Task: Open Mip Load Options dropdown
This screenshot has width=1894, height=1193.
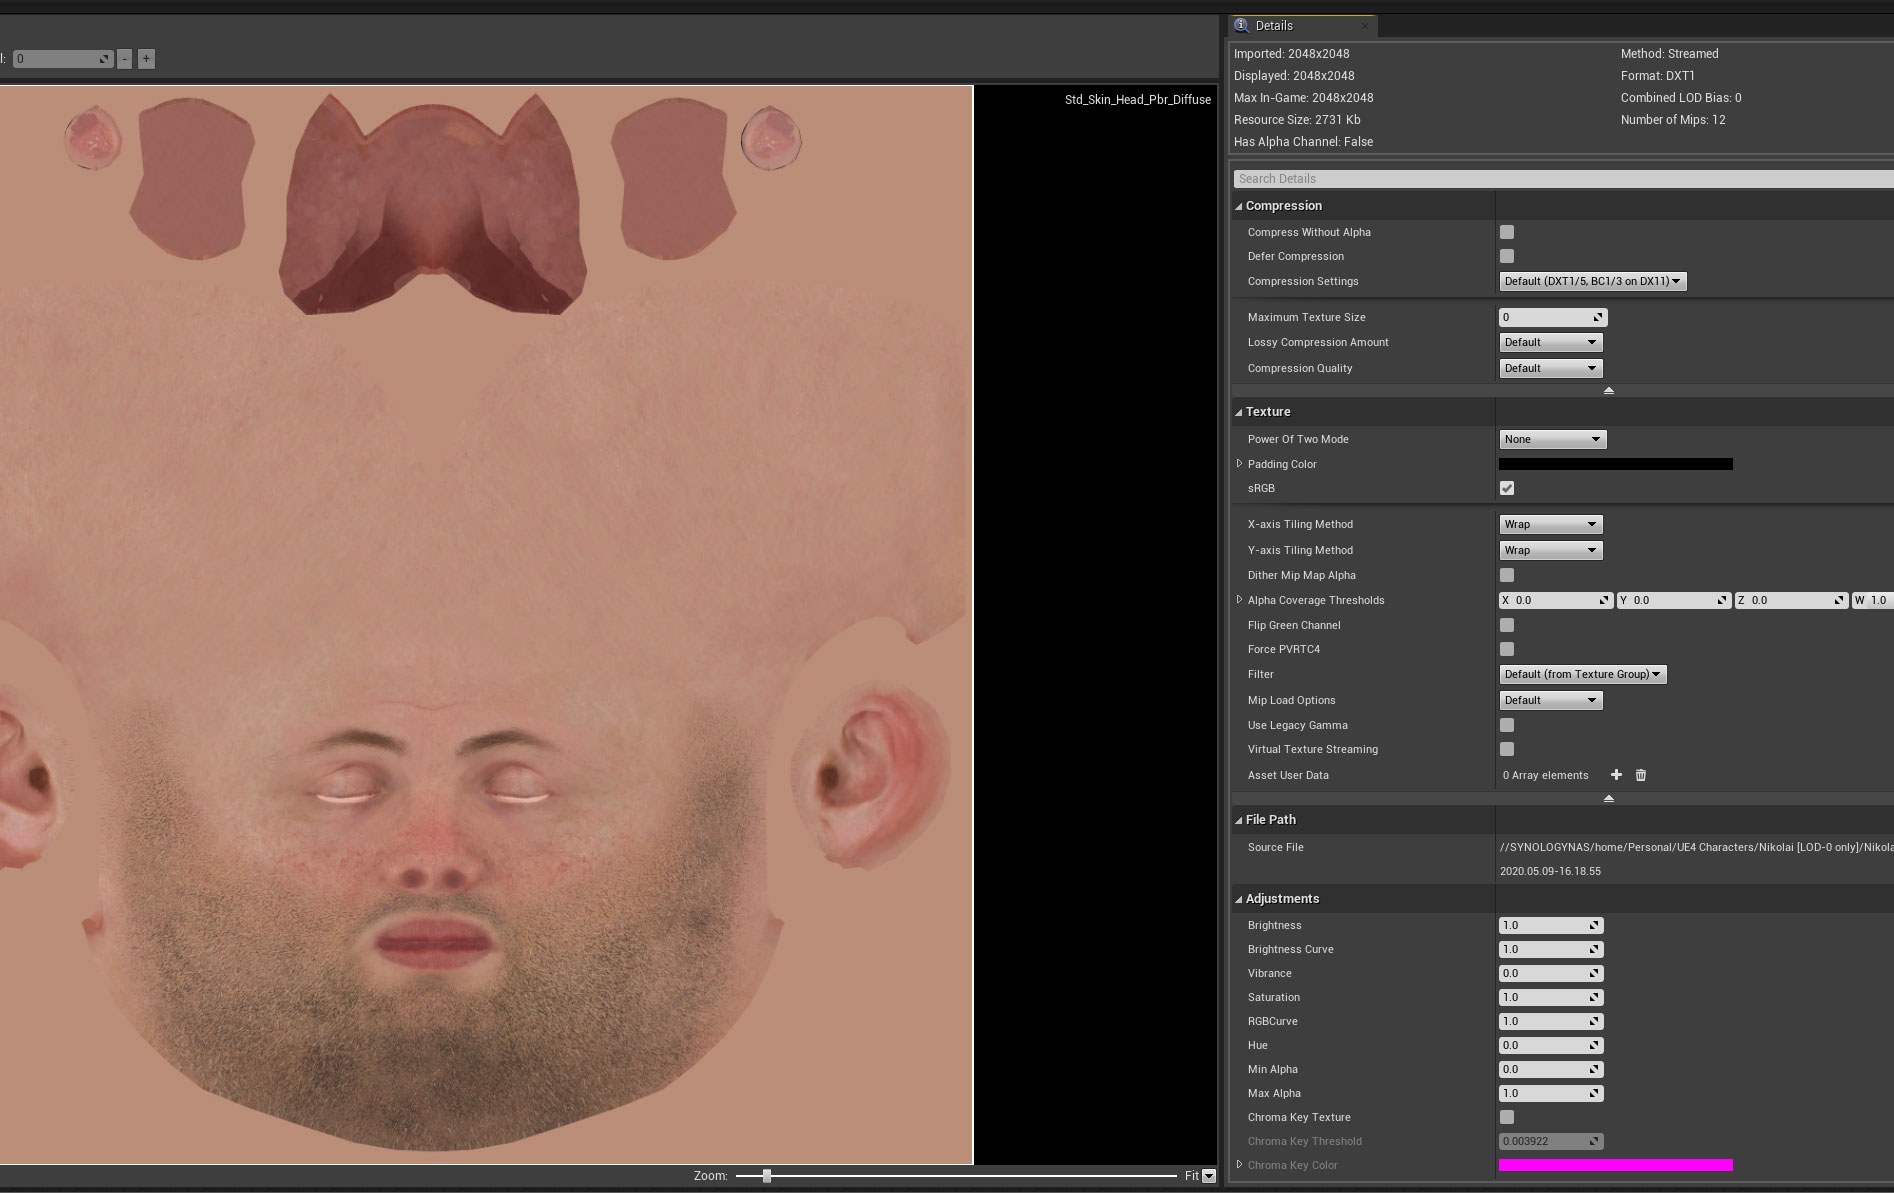Action: (1550, 700)
